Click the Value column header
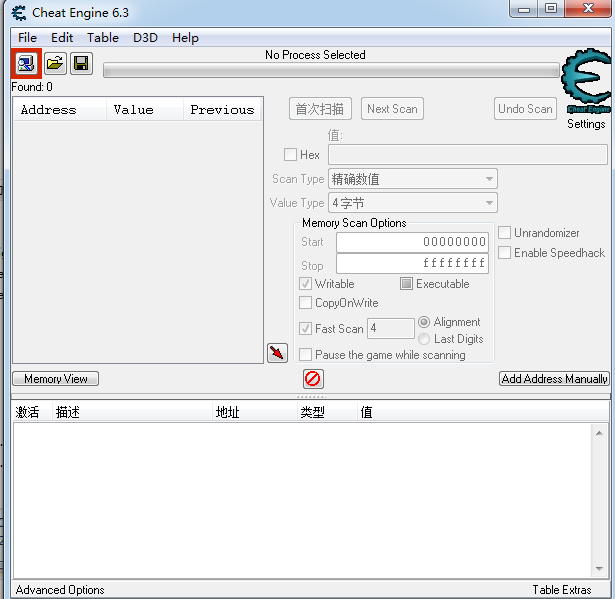Screen dimensions: 615x599 145,110
